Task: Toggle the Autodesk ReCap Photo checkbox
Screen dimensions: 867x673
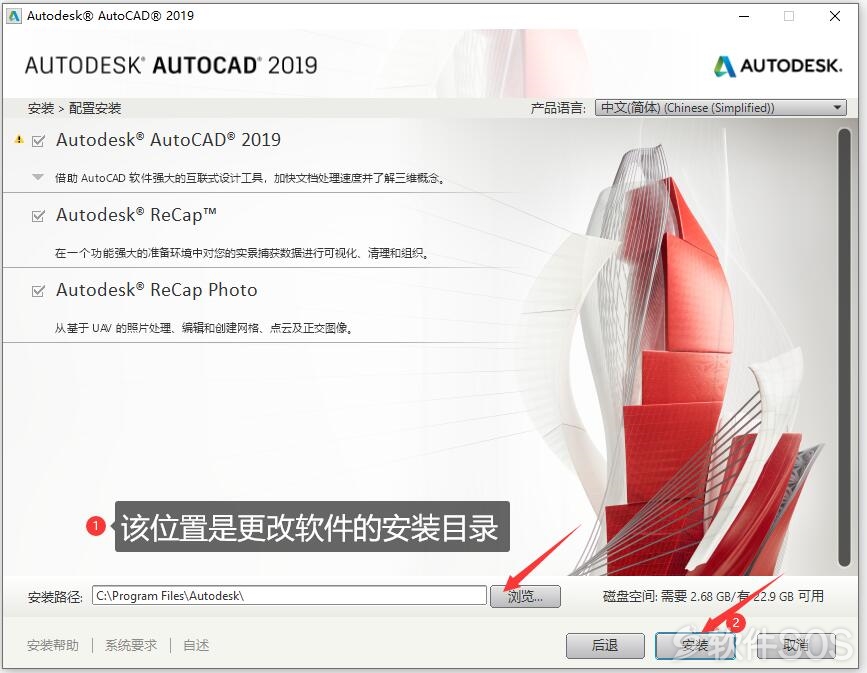Action: pos(38,291)
